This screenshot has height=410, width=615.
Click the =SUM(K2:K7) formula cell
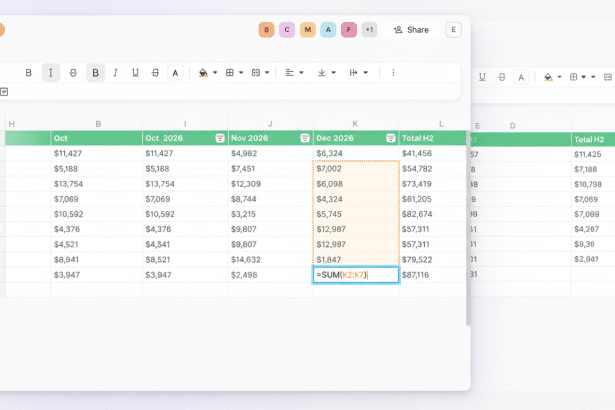coord(356,275)
